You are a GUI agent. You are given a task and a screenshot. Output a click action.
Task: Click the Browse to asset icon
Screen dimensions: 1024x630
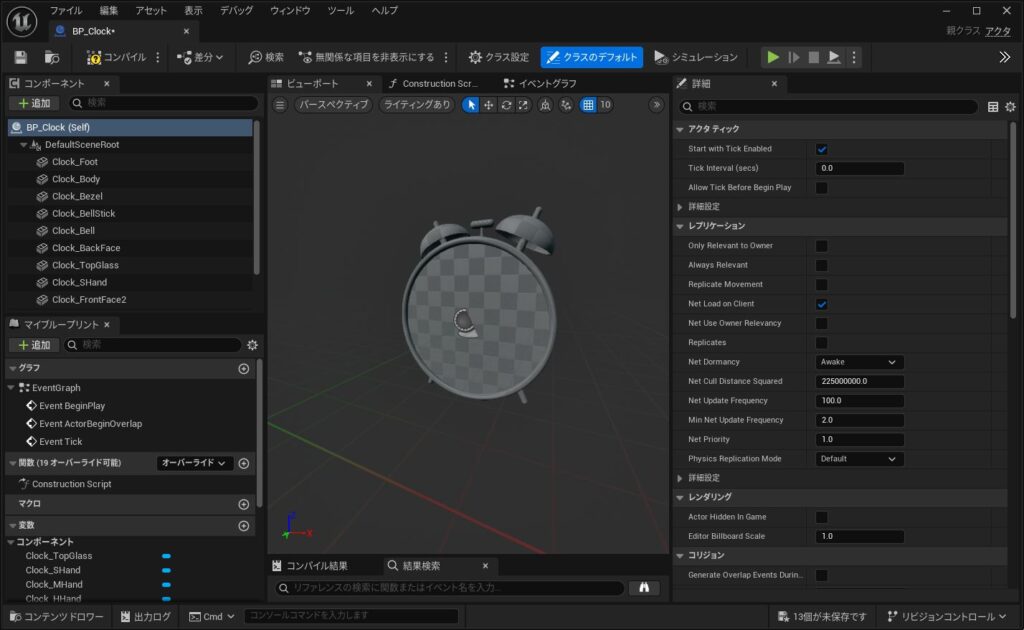[51, 57]
